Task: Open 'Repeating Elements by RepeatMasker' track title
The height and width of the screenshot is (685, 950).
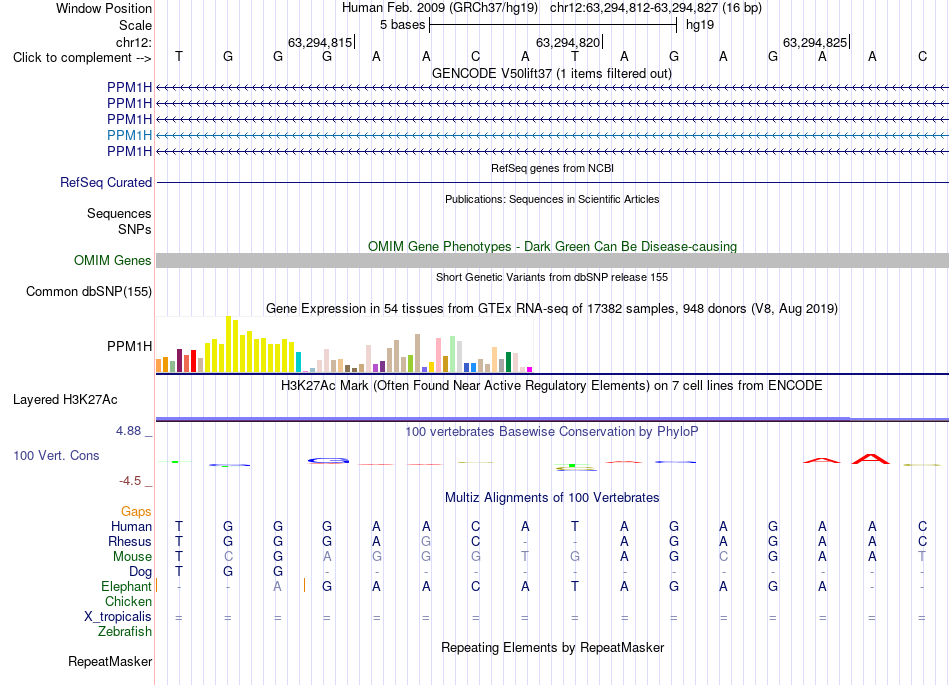Action: [x=553, y=647]
